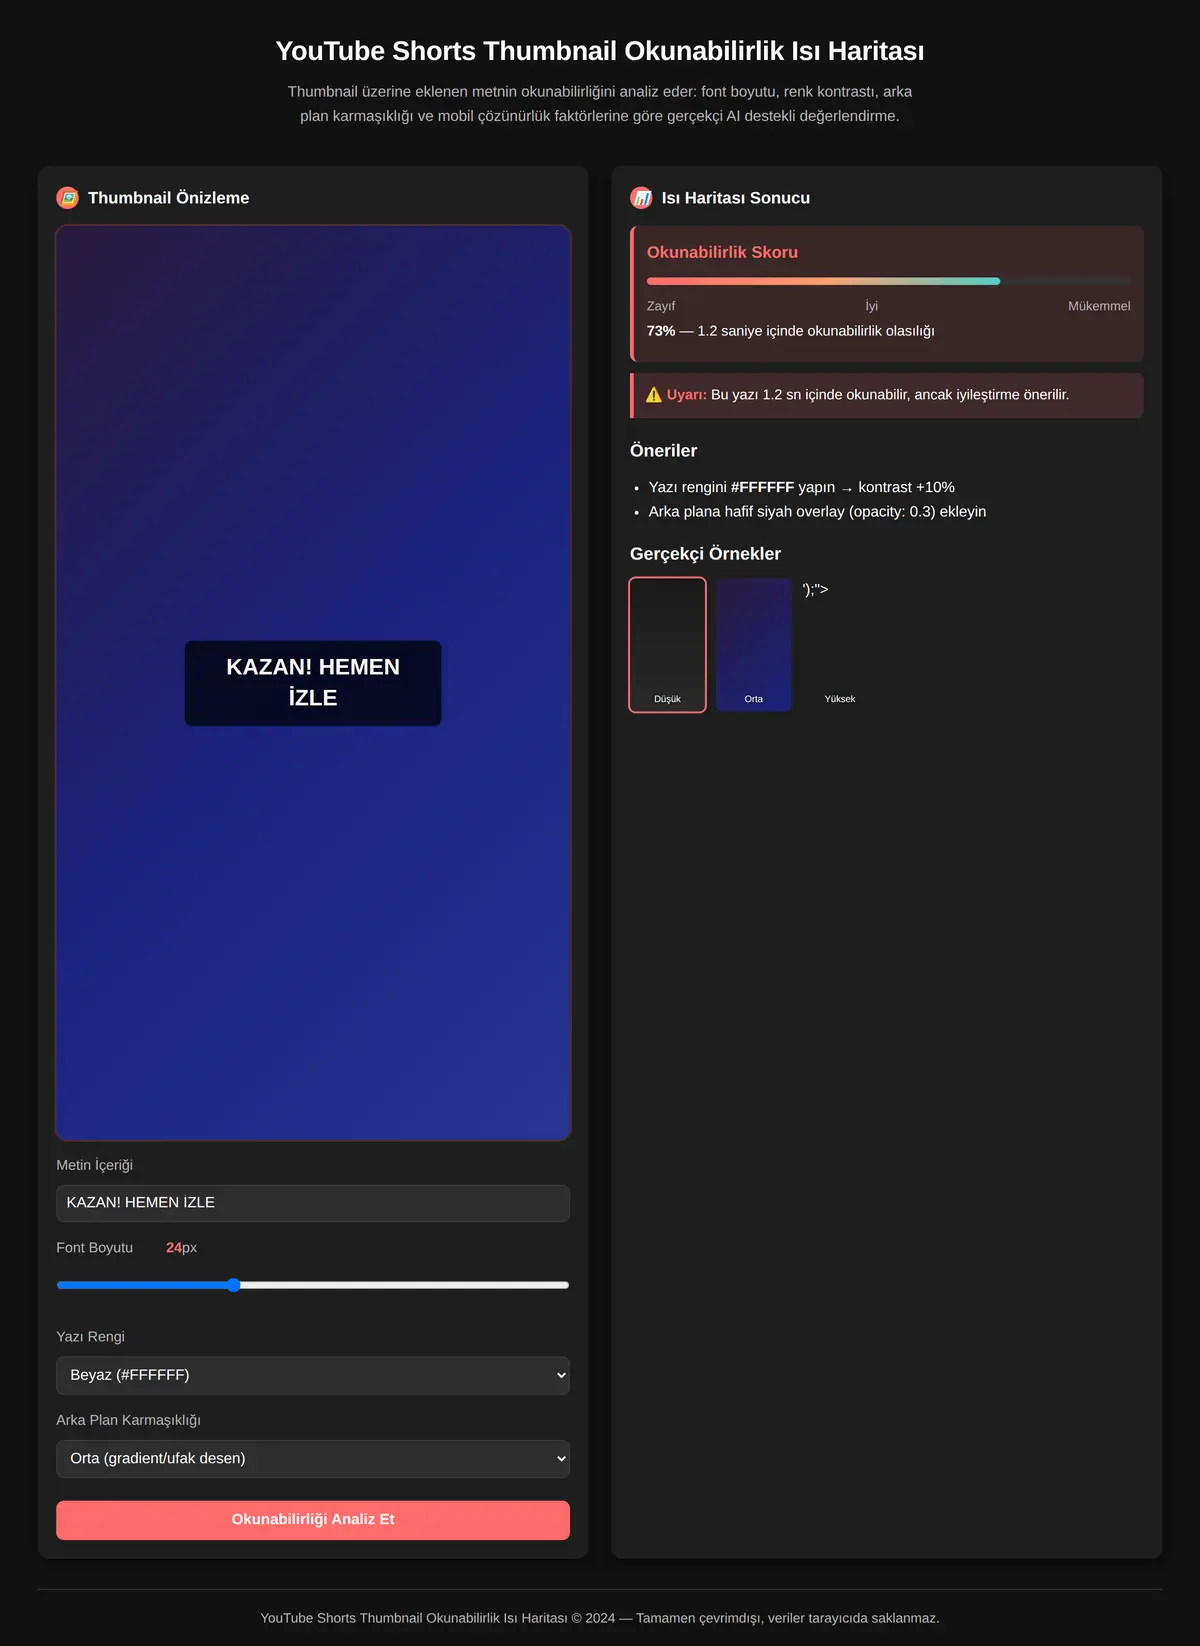
Task: Click the İyi scale label
Action: pyautogui.click(x=872, y=306)
